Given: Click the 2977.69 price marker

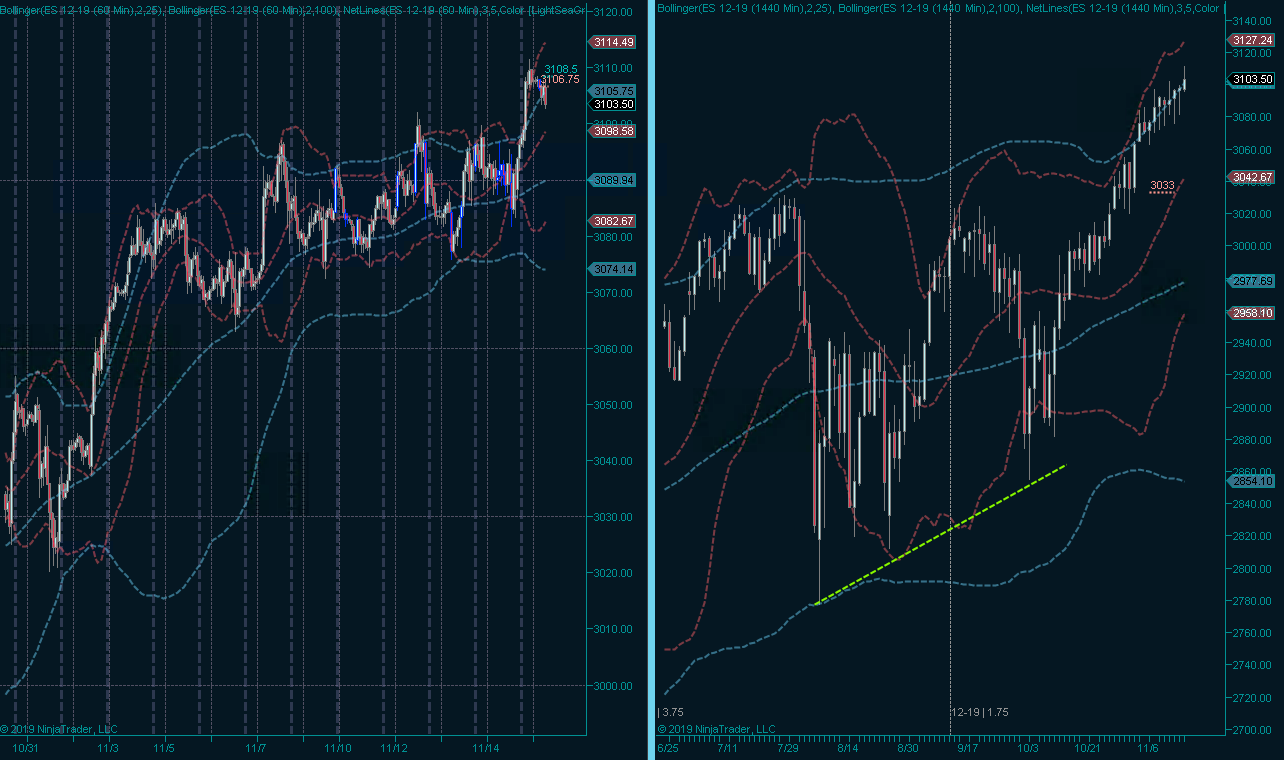Looking at the screenshot, I should [1252, 281].
